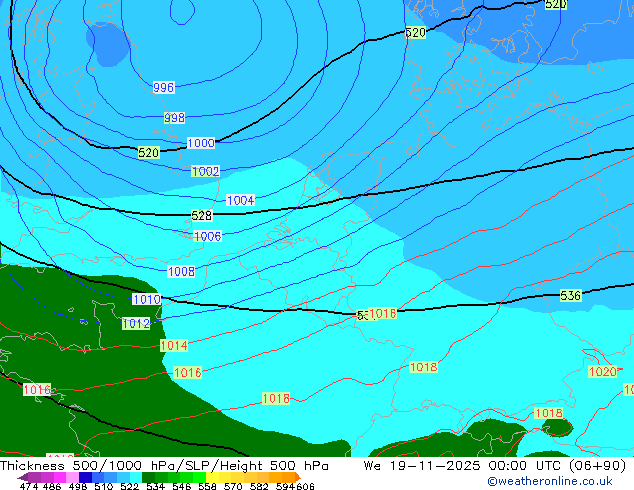
Task: Click the orange arrow tip ending the legend
Action: pyautogui.click(x=298, y=477)
